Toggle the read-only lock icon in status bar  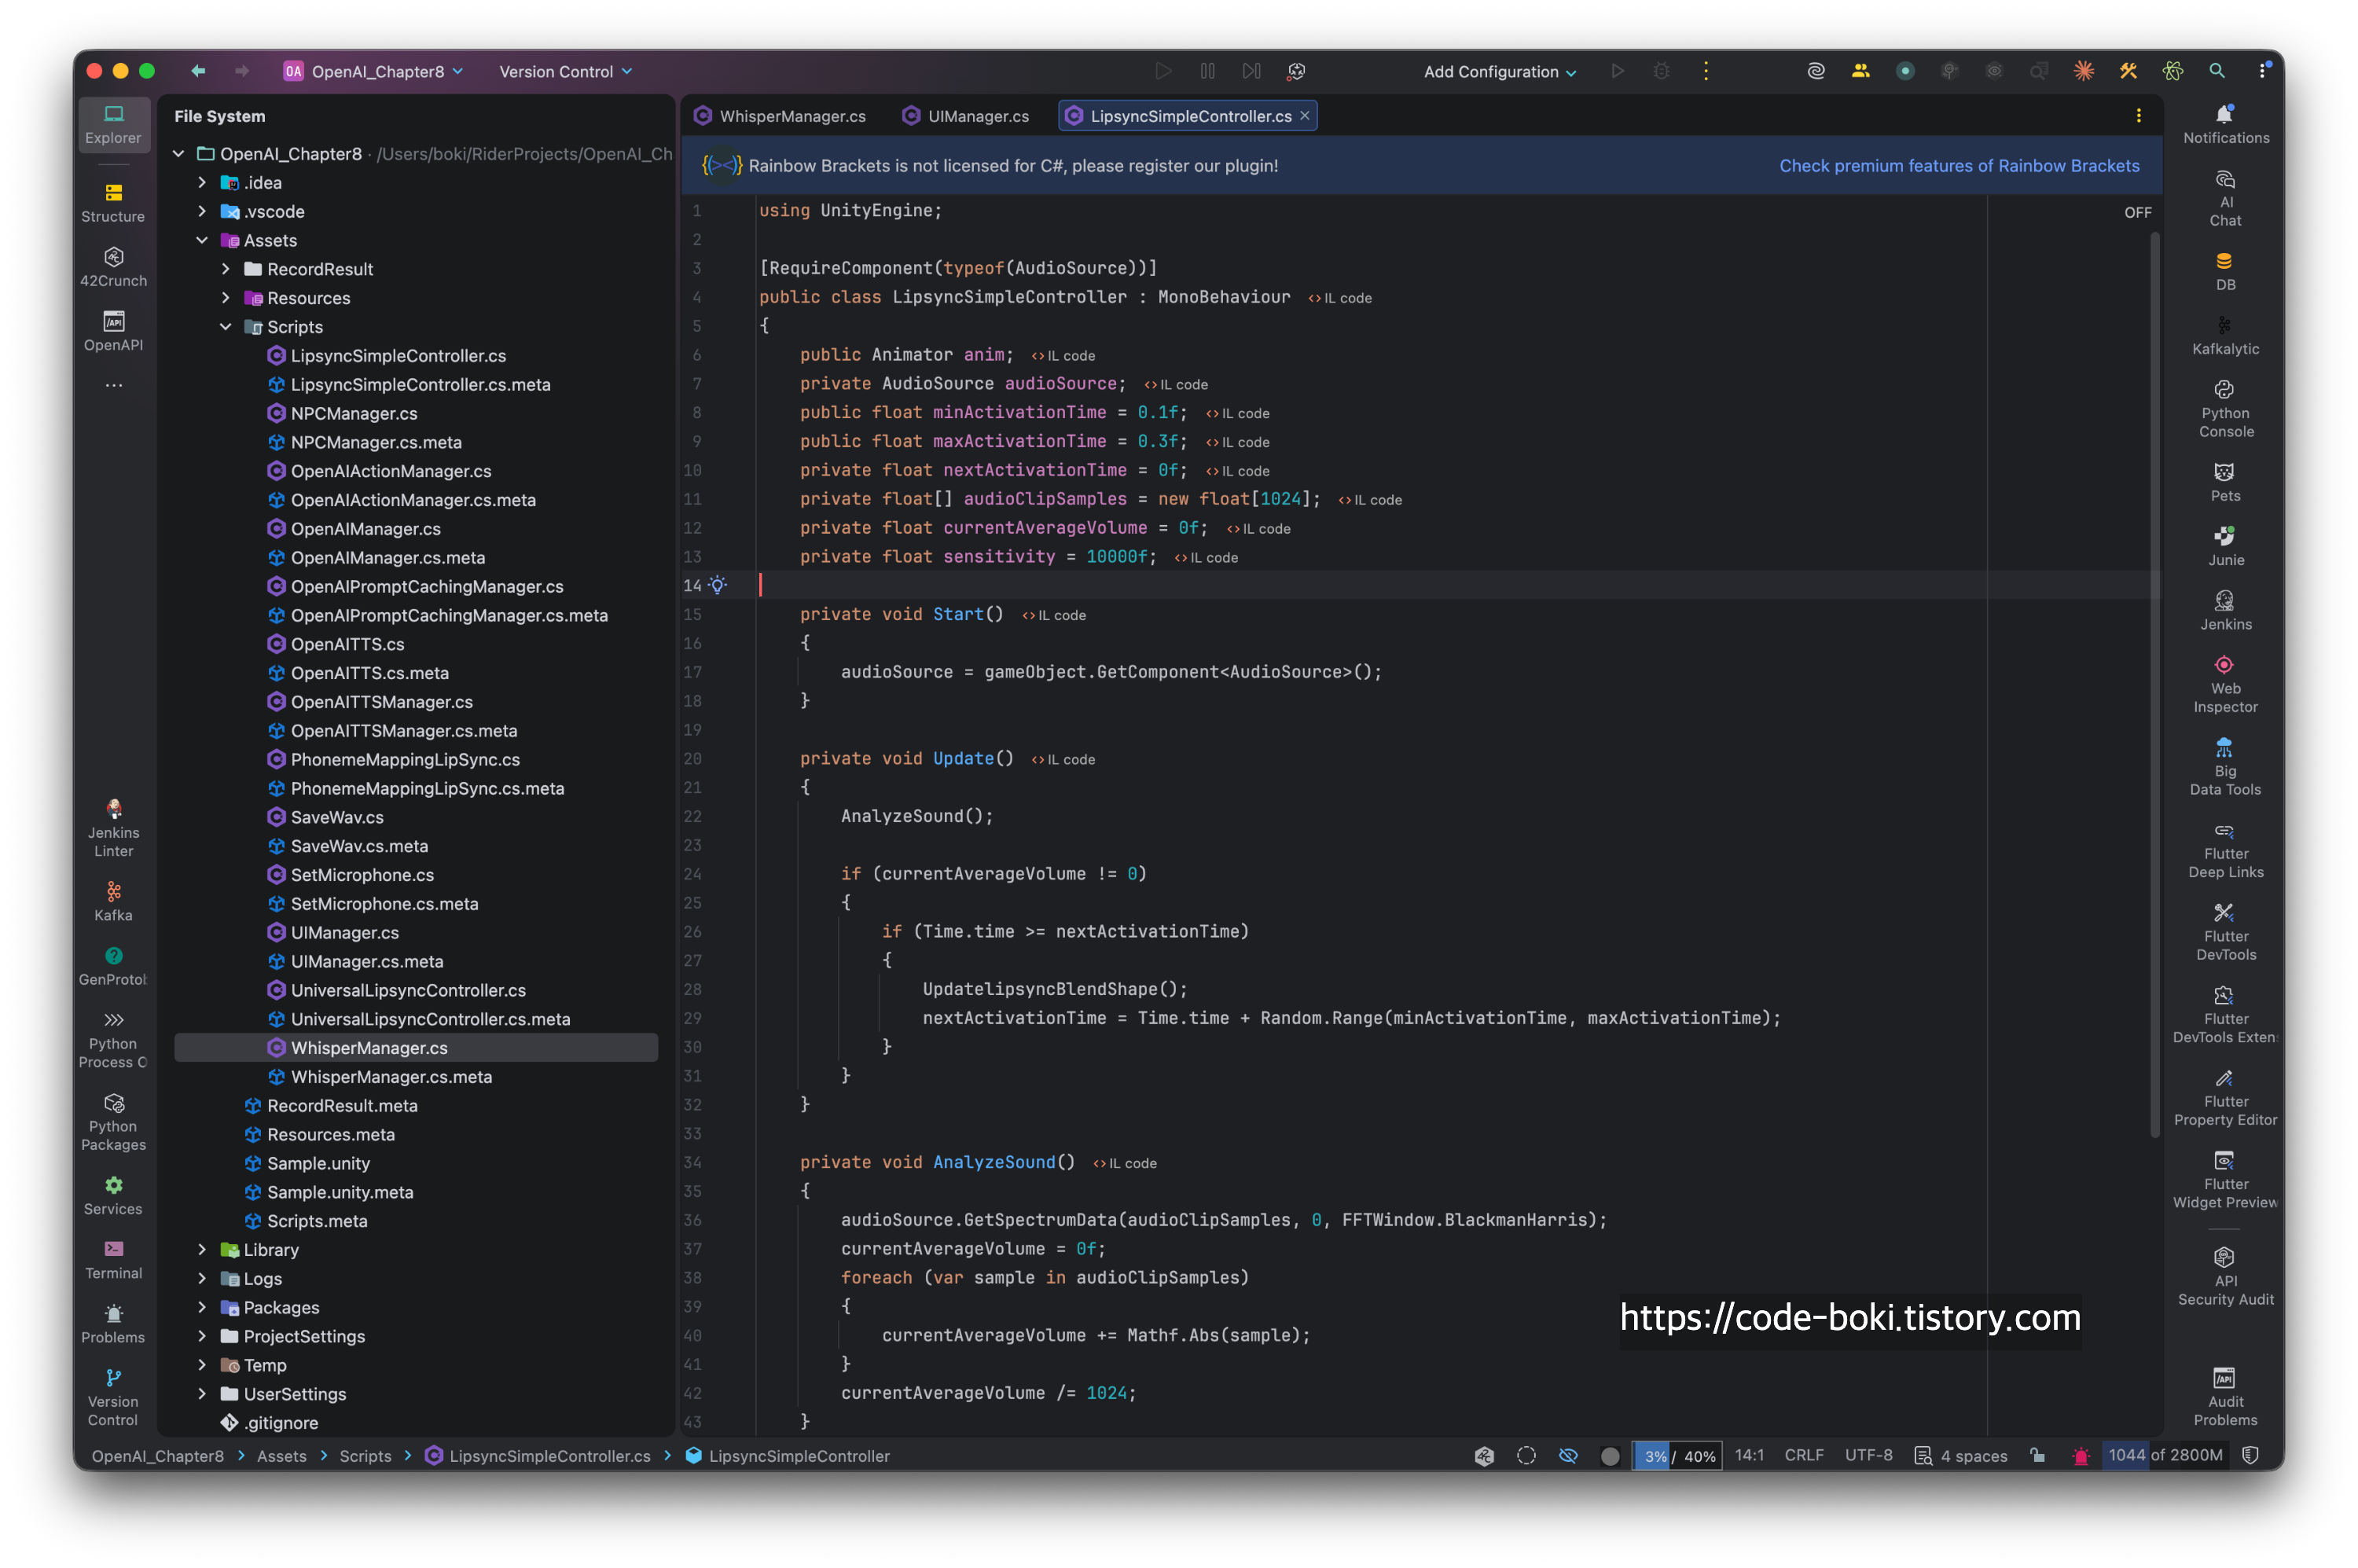coord(2037,1456)
